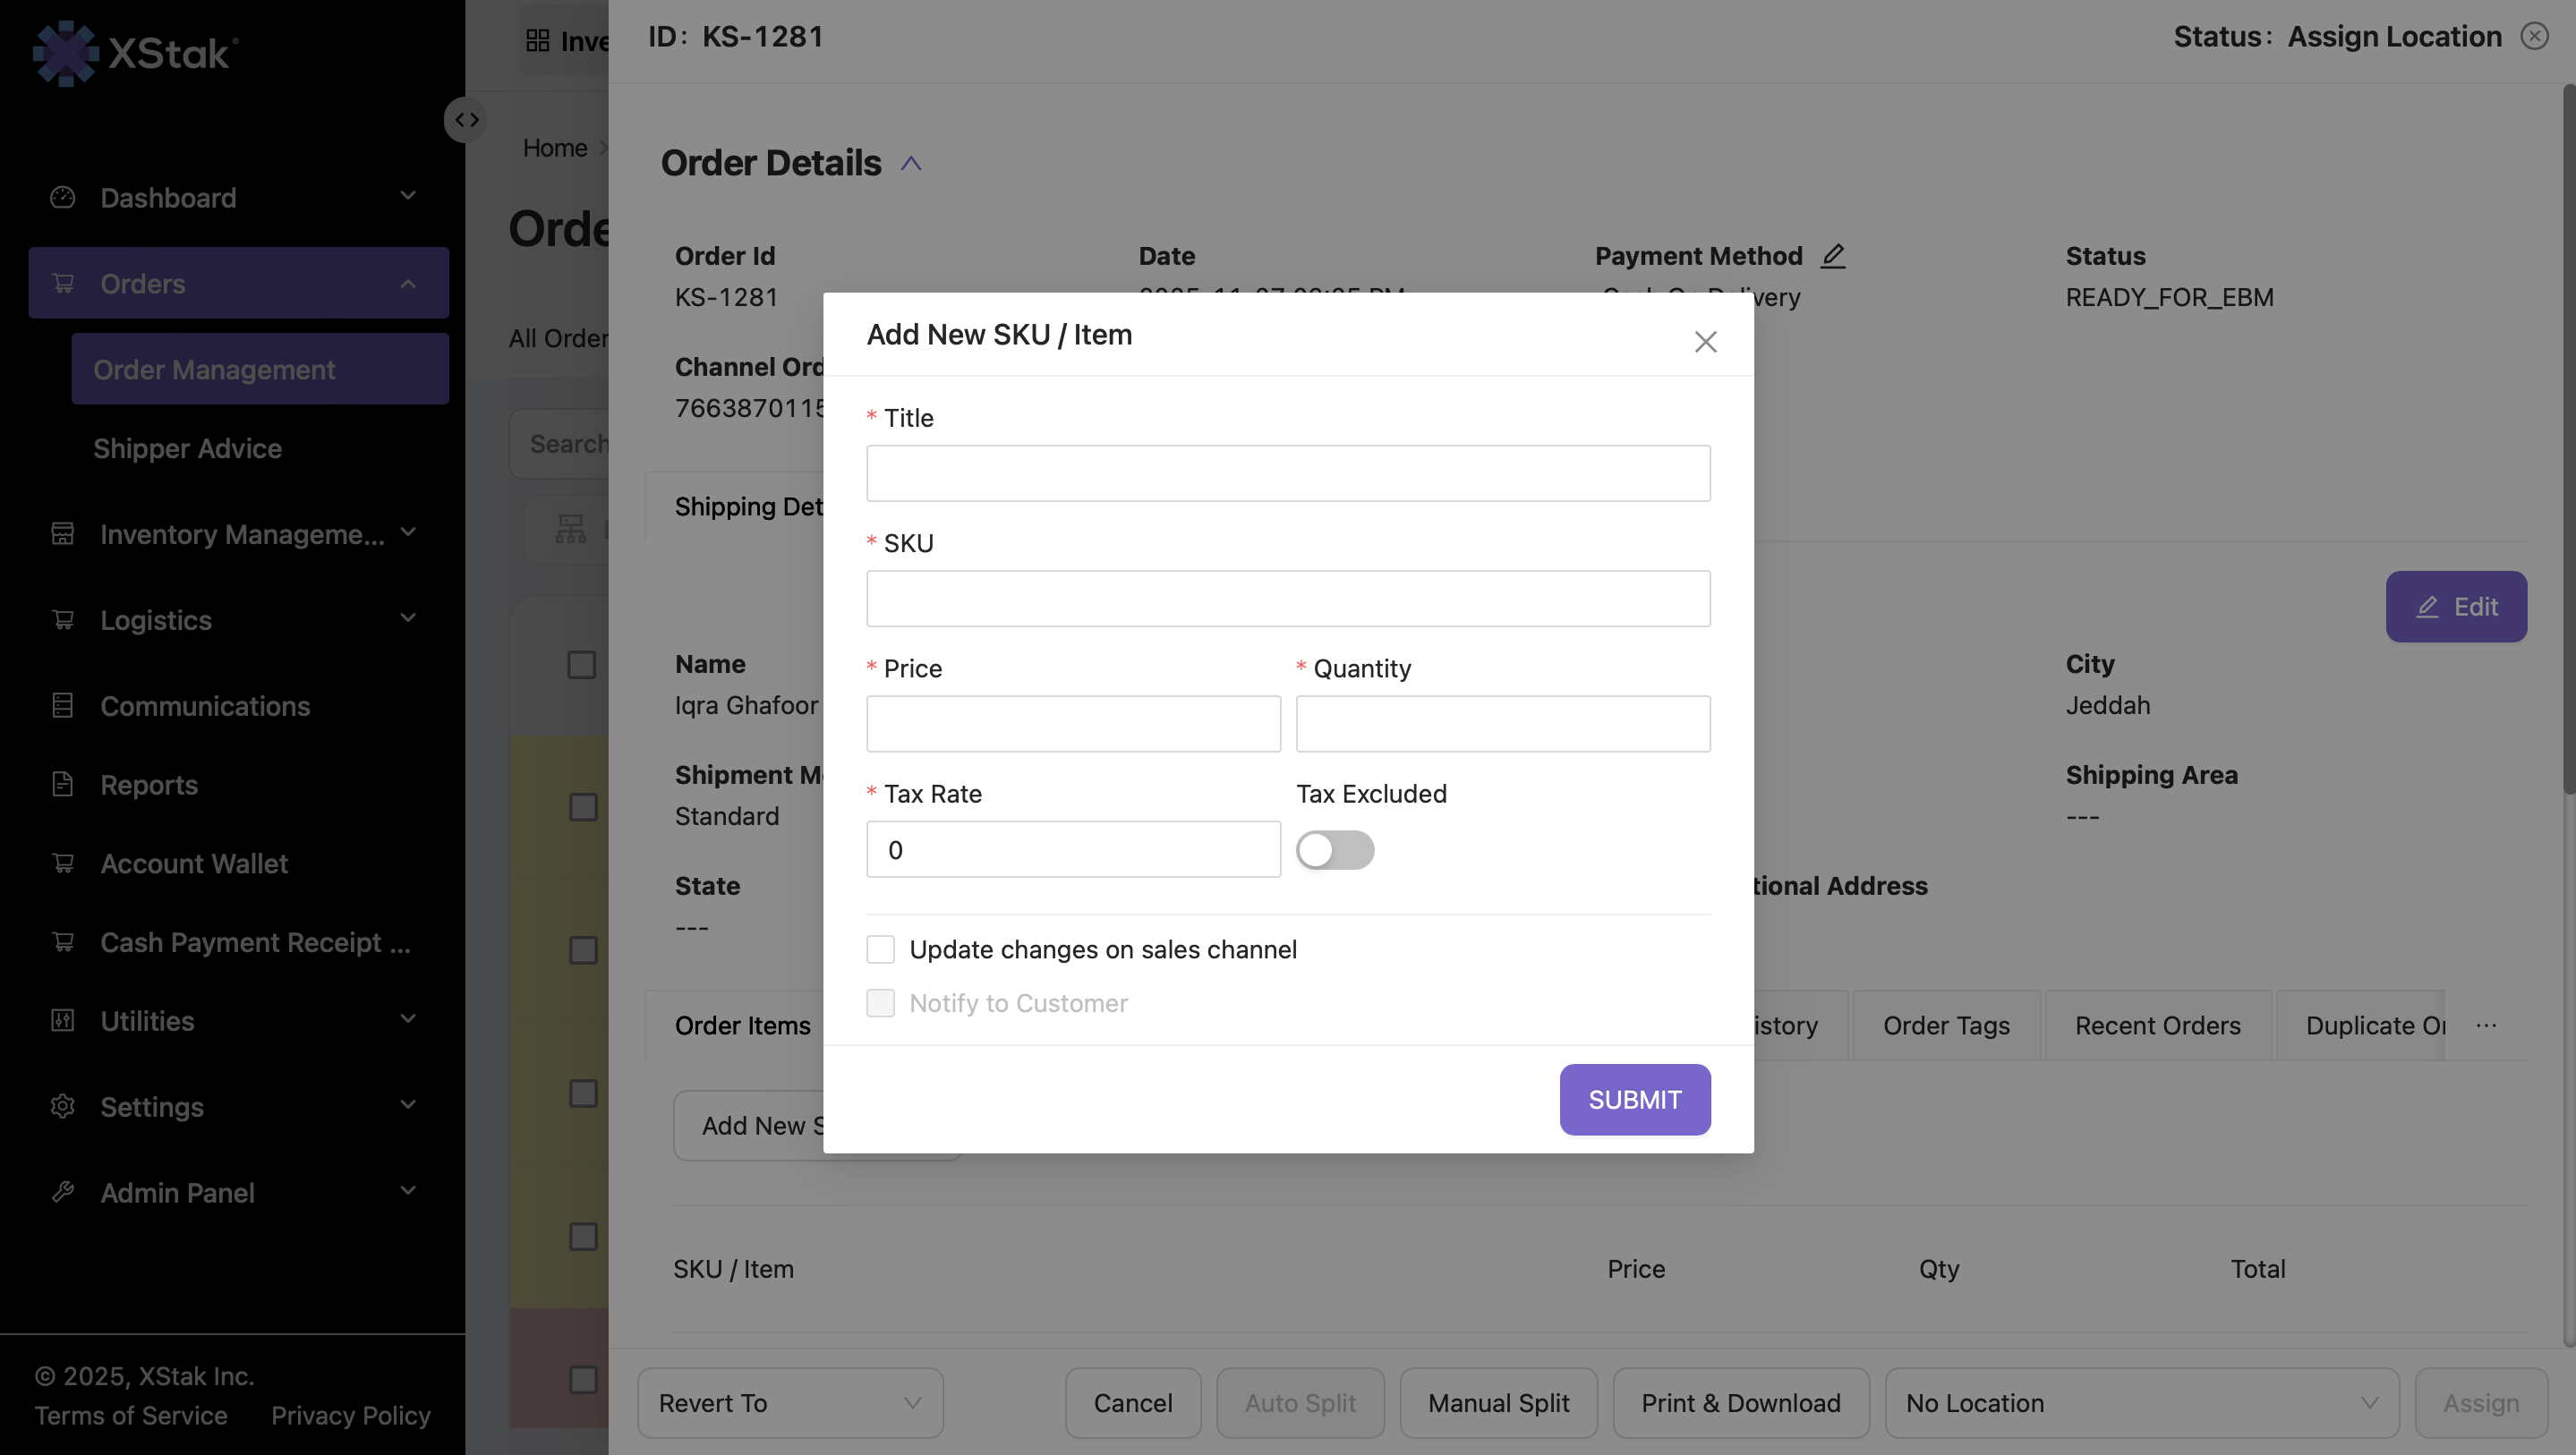2576x1455 pixels.
Task: Click the Price input field
Action: click(x=1073, y=723)
